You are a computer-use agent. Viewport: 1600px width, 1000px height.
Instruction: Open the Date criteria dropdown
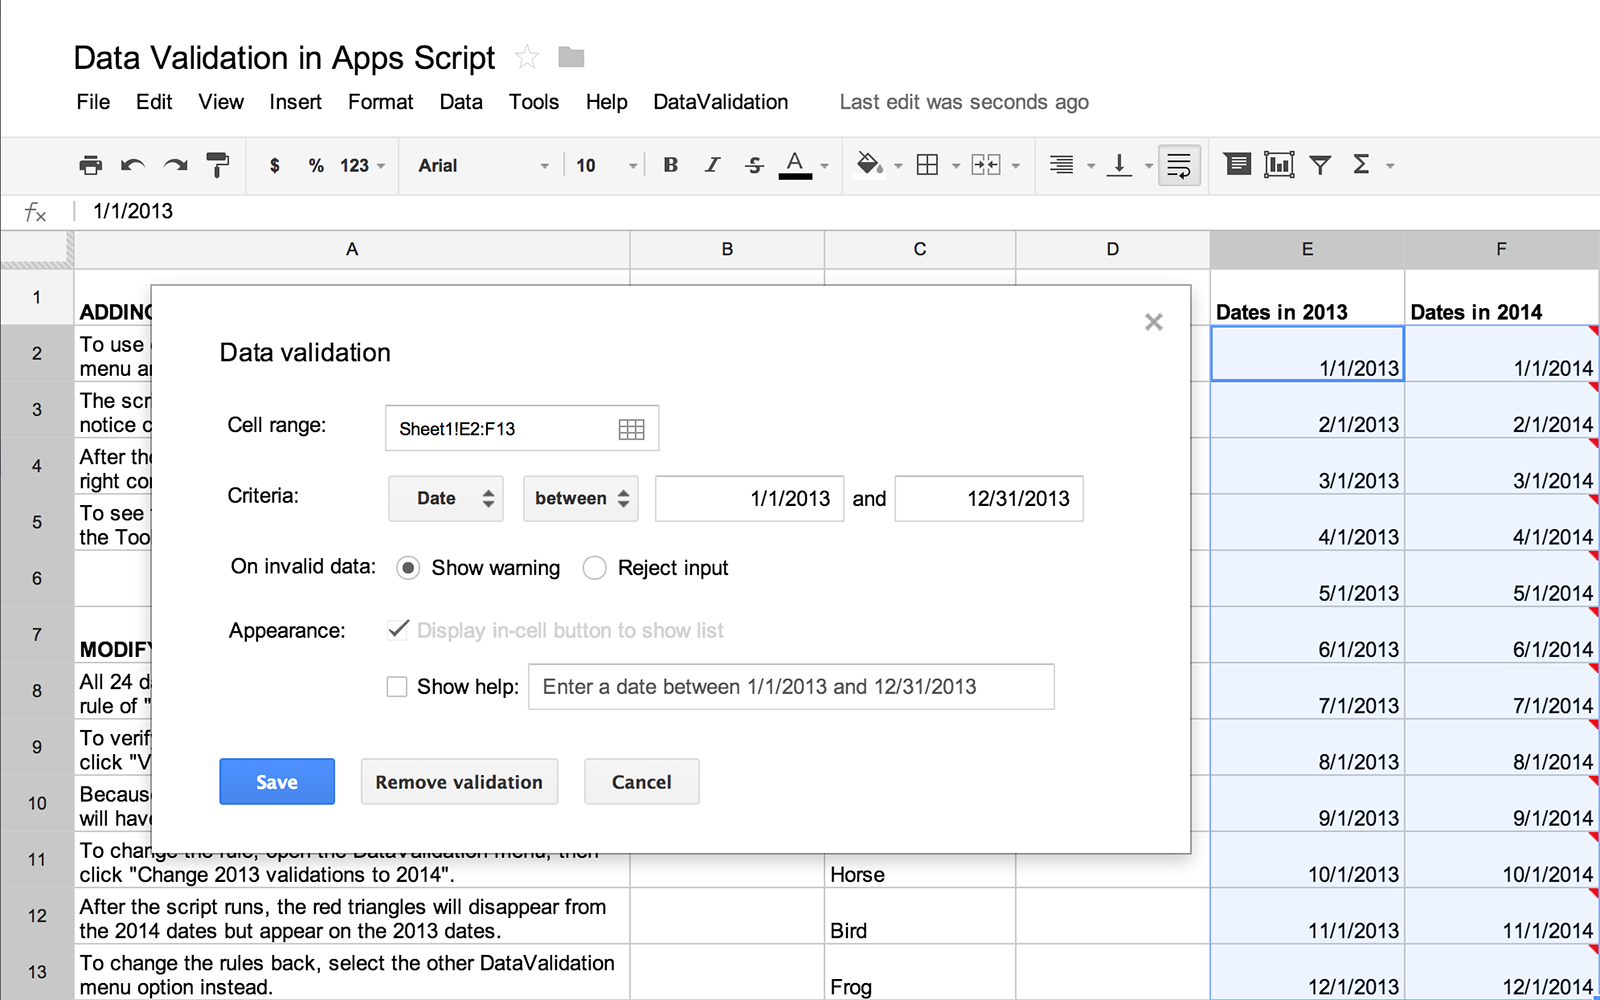coord(445,498)
